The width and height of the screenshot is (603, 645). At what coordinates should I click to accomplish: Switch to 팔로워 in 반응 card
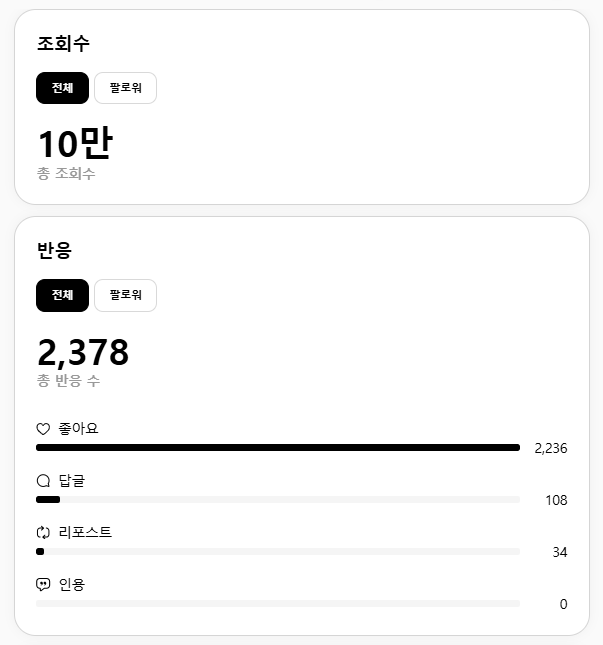tap(125, 295)
